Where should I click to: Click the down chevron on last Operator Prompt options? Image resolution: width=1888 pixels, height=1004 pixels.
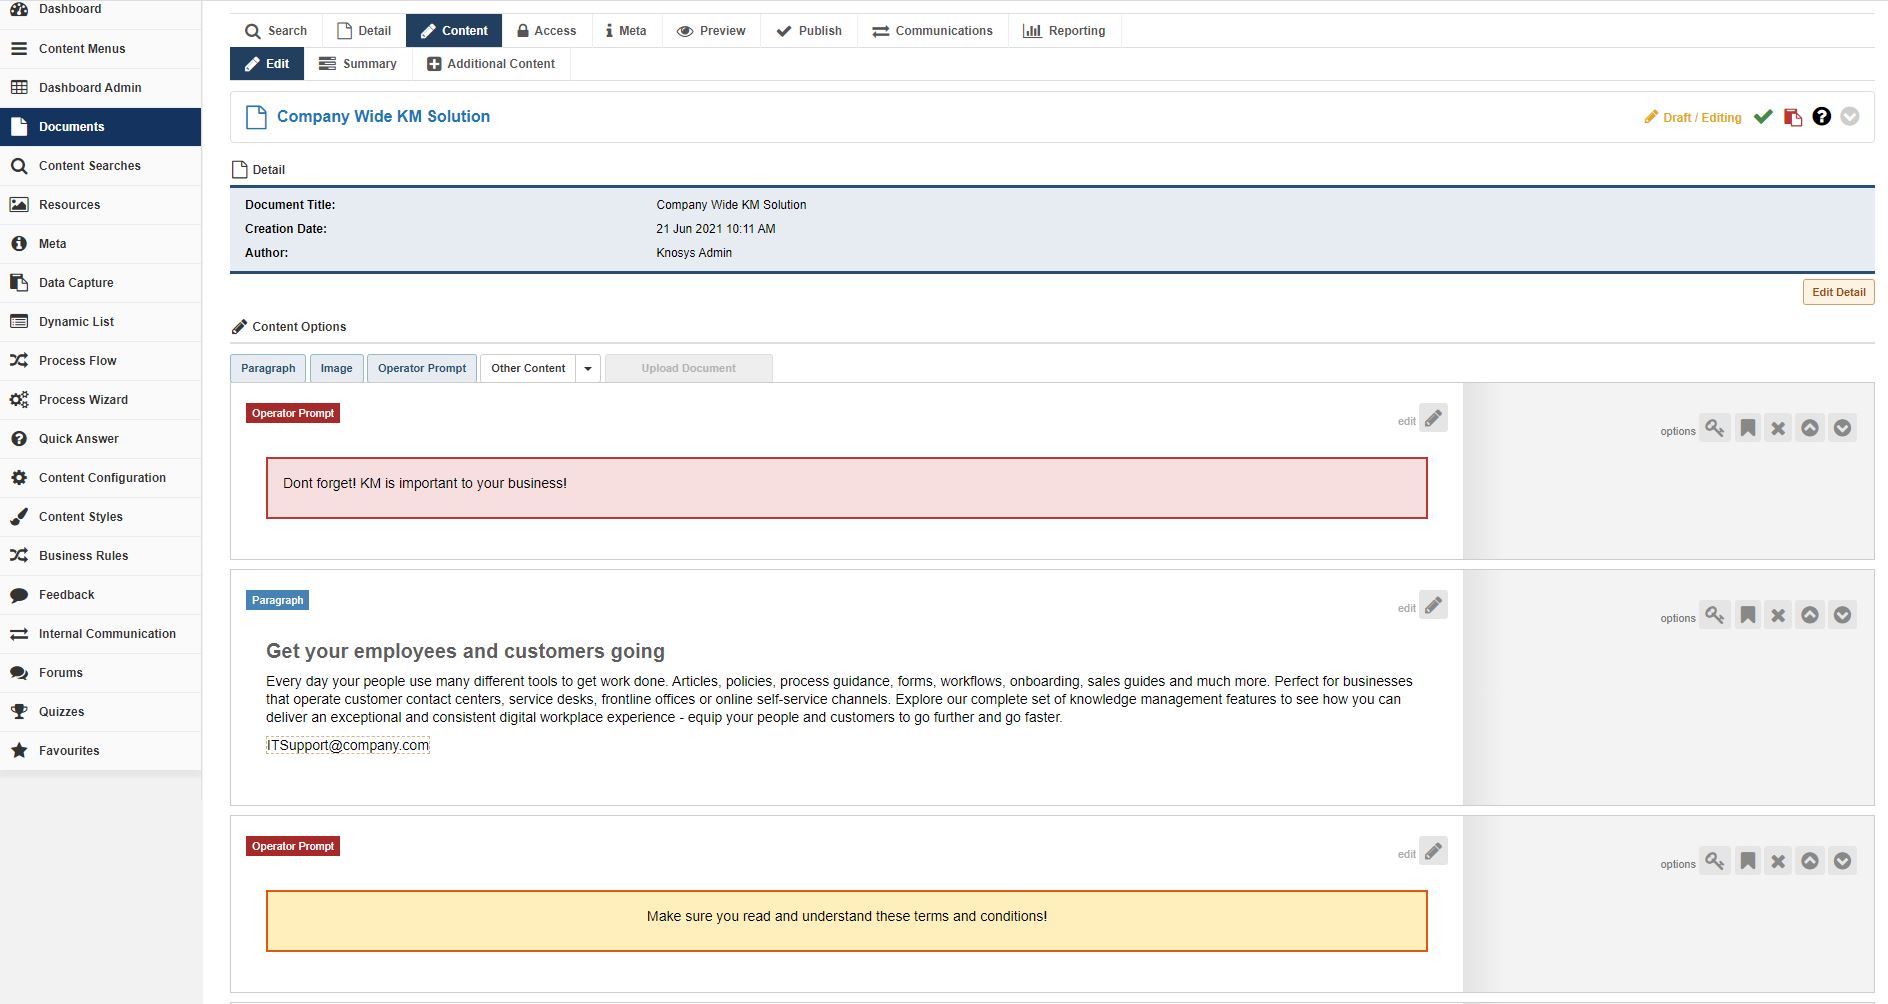pos(1843,861)
